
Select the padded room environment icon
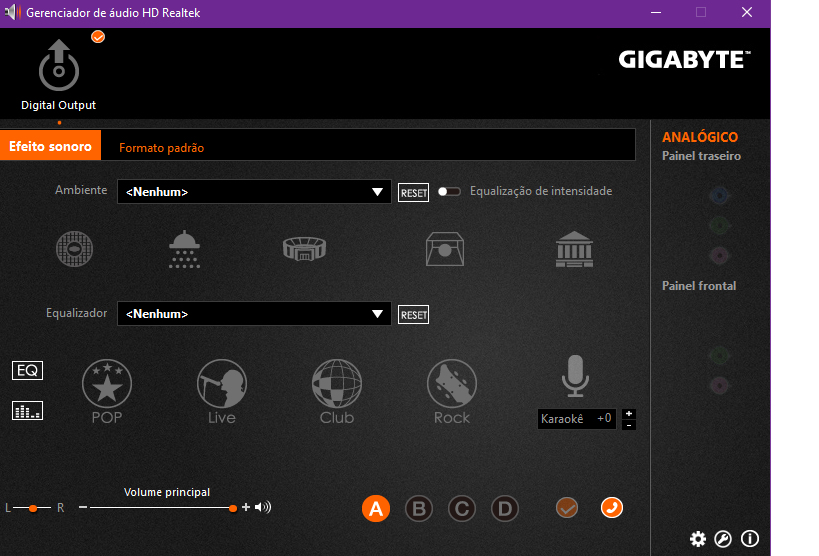point(444,249)
